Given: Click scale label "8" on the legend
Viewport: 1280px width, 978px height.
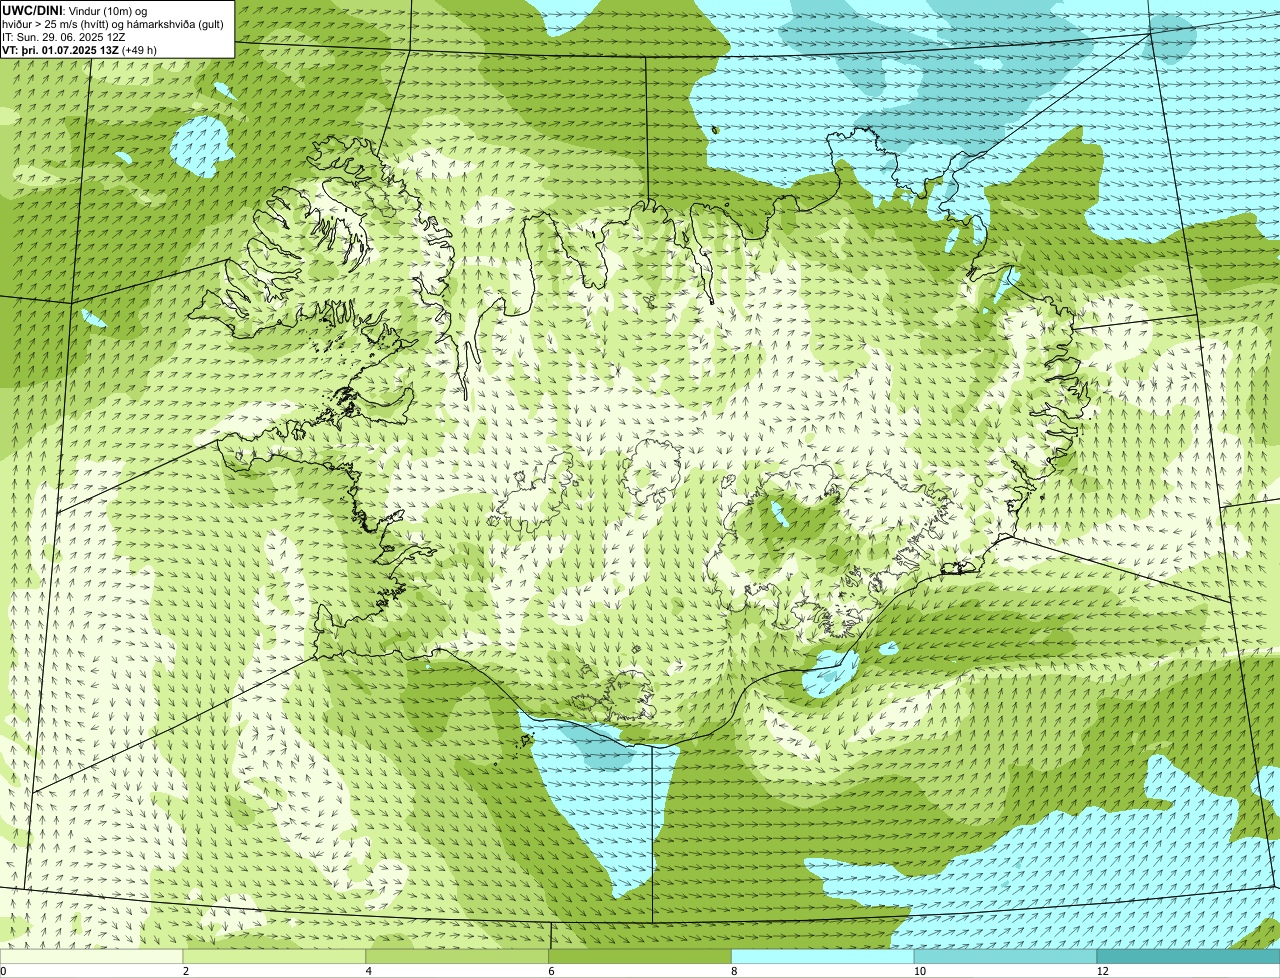Looking at the screenshot, I should point(734,971).
